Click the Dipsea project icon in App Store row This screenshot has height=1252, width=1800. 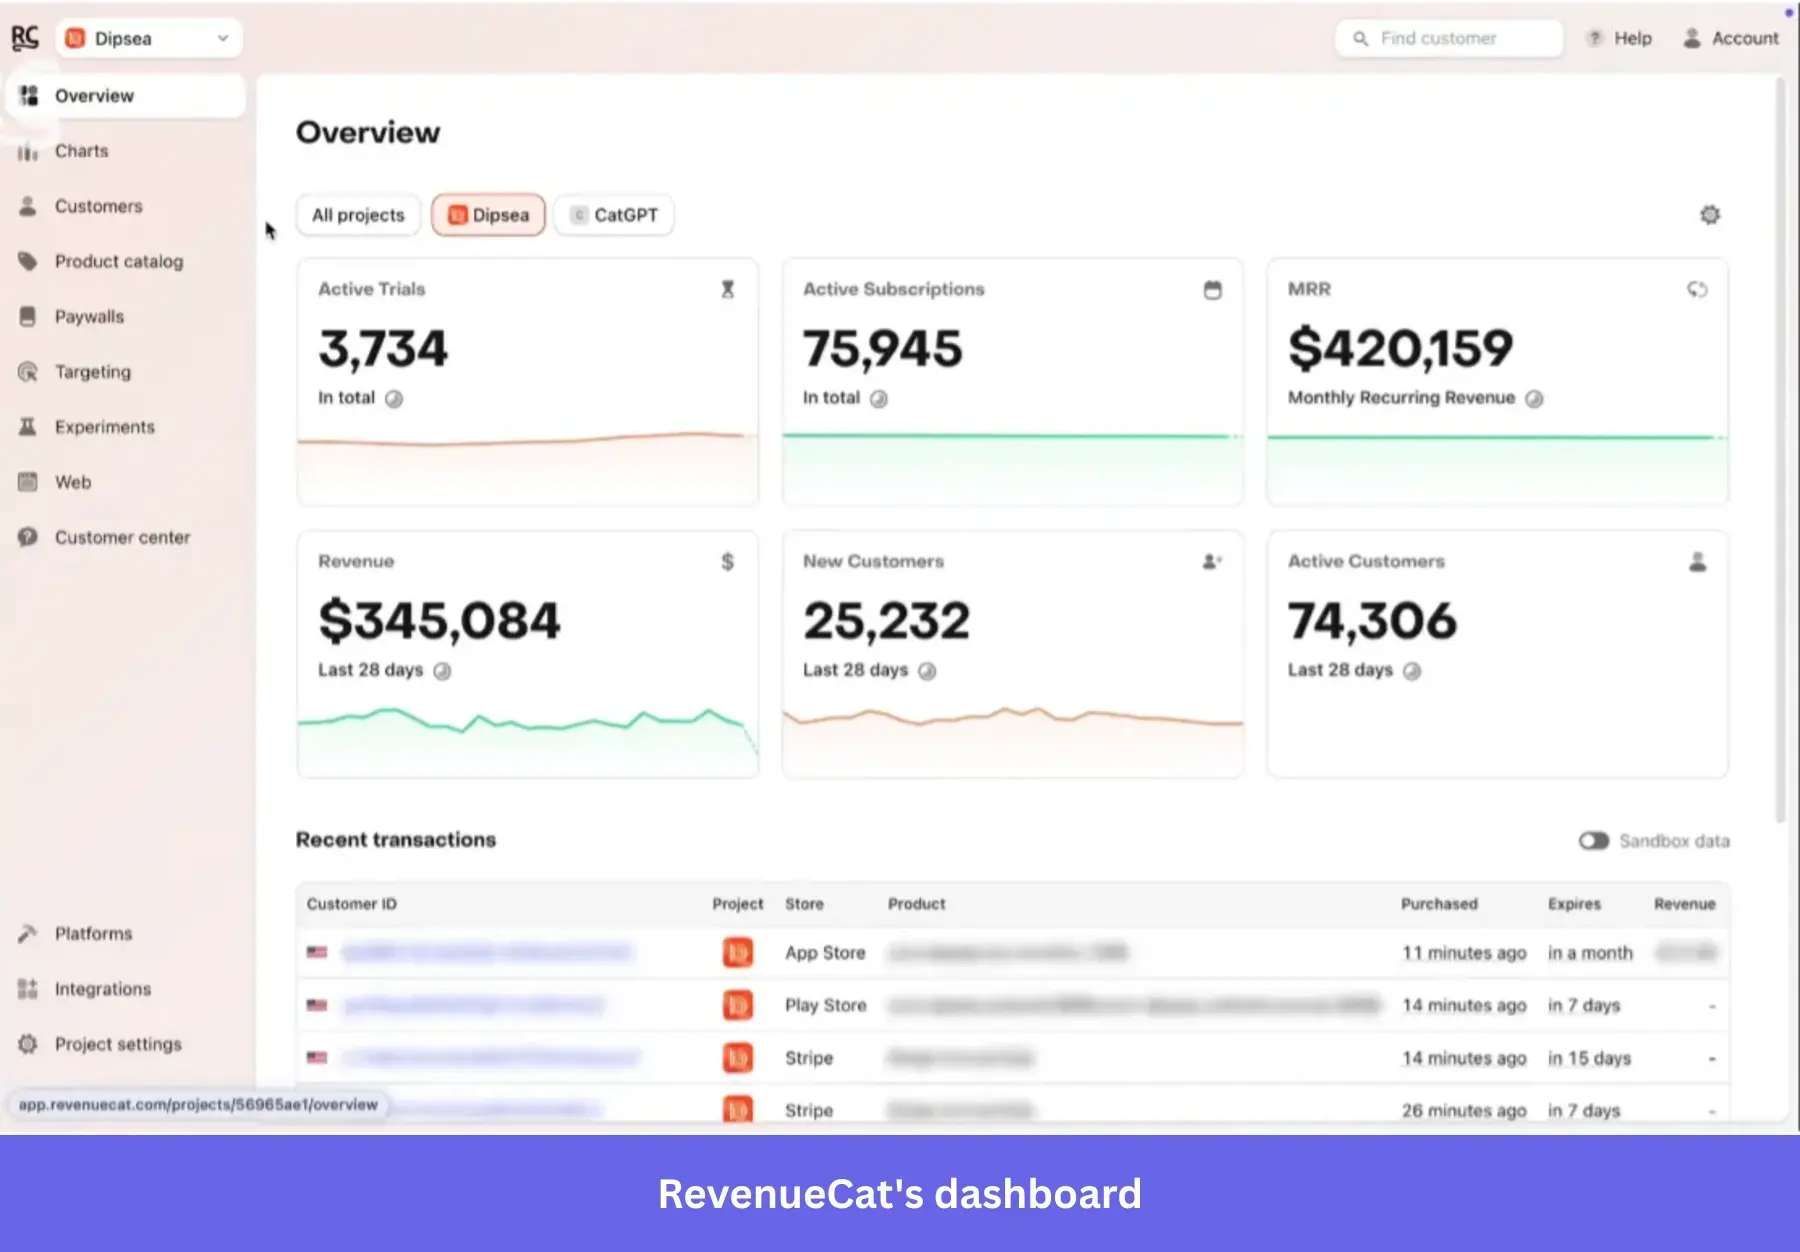(738, 953)
